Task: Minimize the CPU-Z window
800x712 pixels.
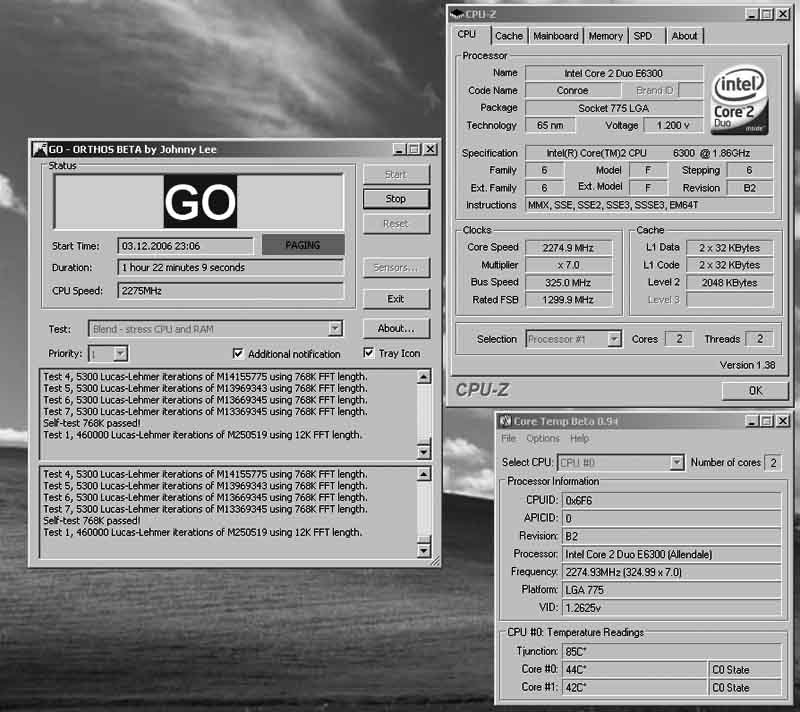Action: 752,14
